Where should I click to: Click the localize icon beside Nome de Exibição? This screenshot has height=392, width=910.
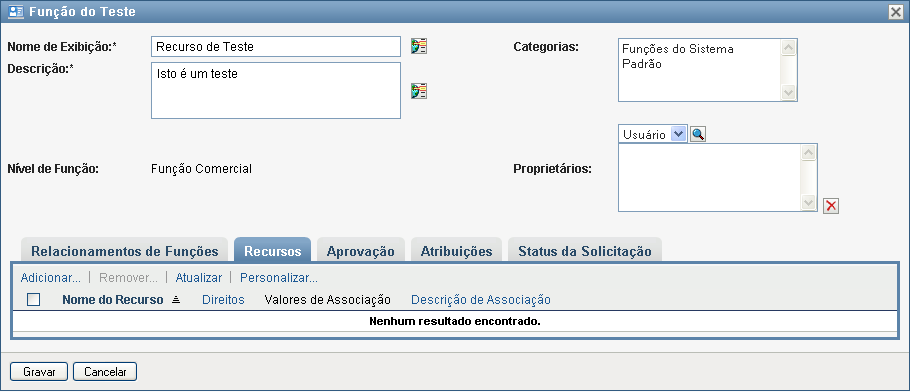(x=418, y=46)
